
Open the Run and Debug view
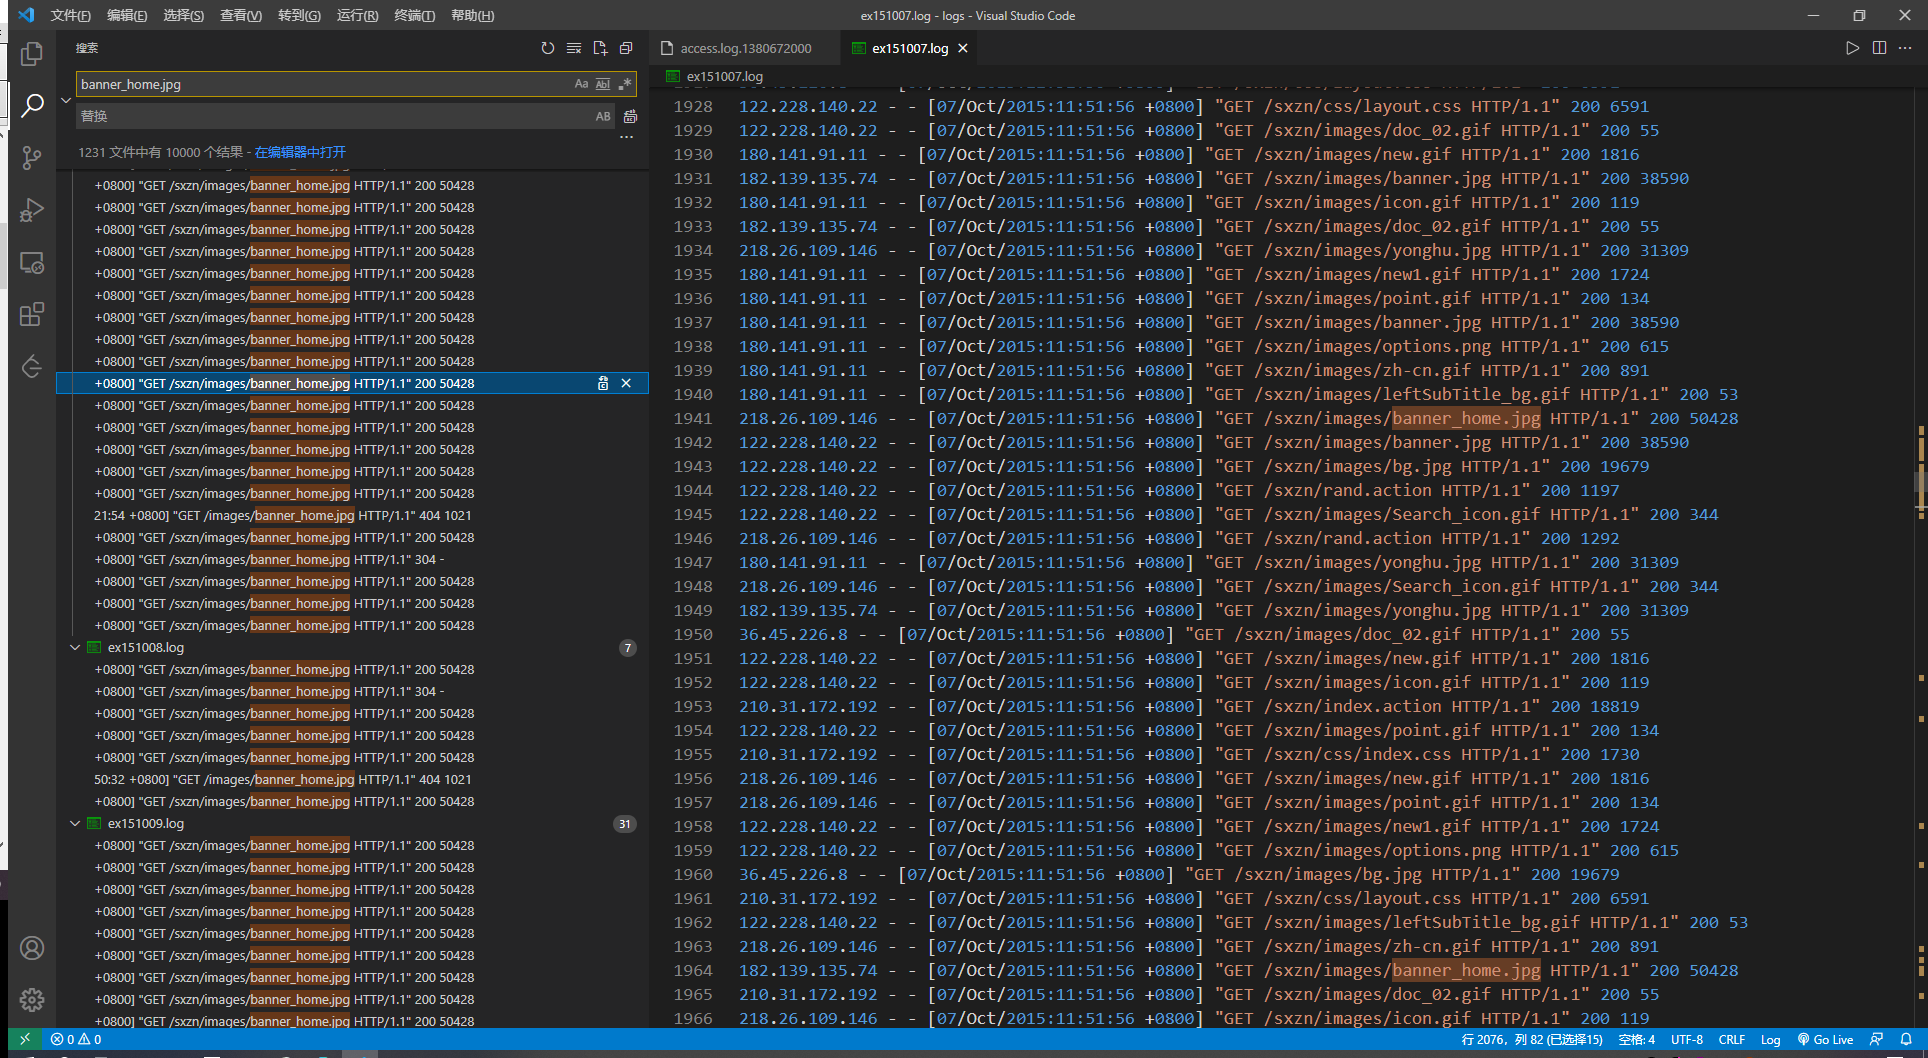(x=32, y=209)
